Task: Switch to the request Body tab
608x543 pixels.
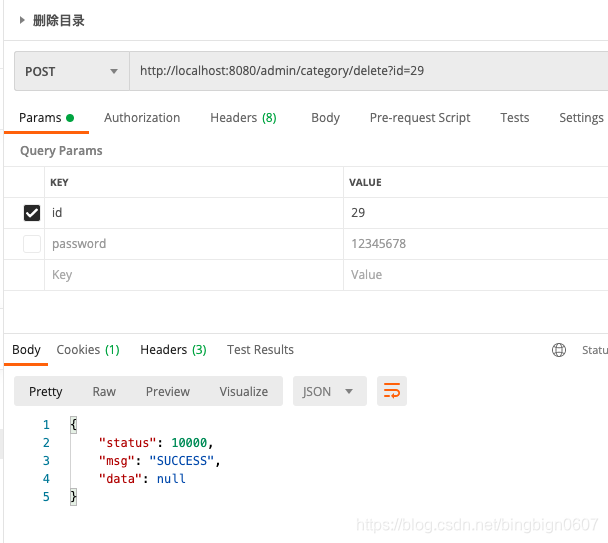Action: point(325,118)
